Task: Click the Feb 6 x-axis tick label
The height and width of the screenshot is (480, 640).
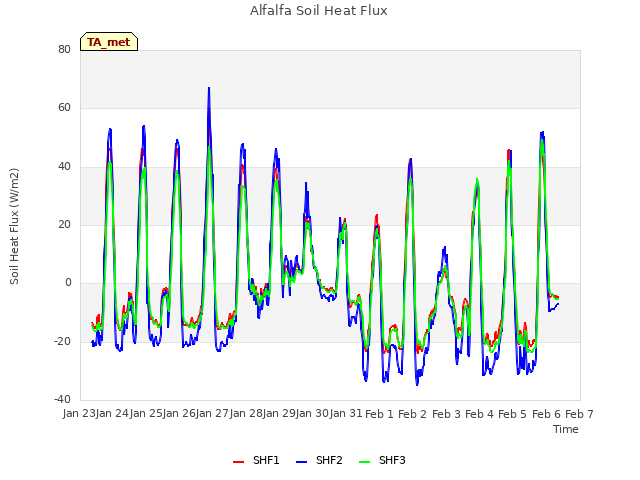Action: point(546,414)
